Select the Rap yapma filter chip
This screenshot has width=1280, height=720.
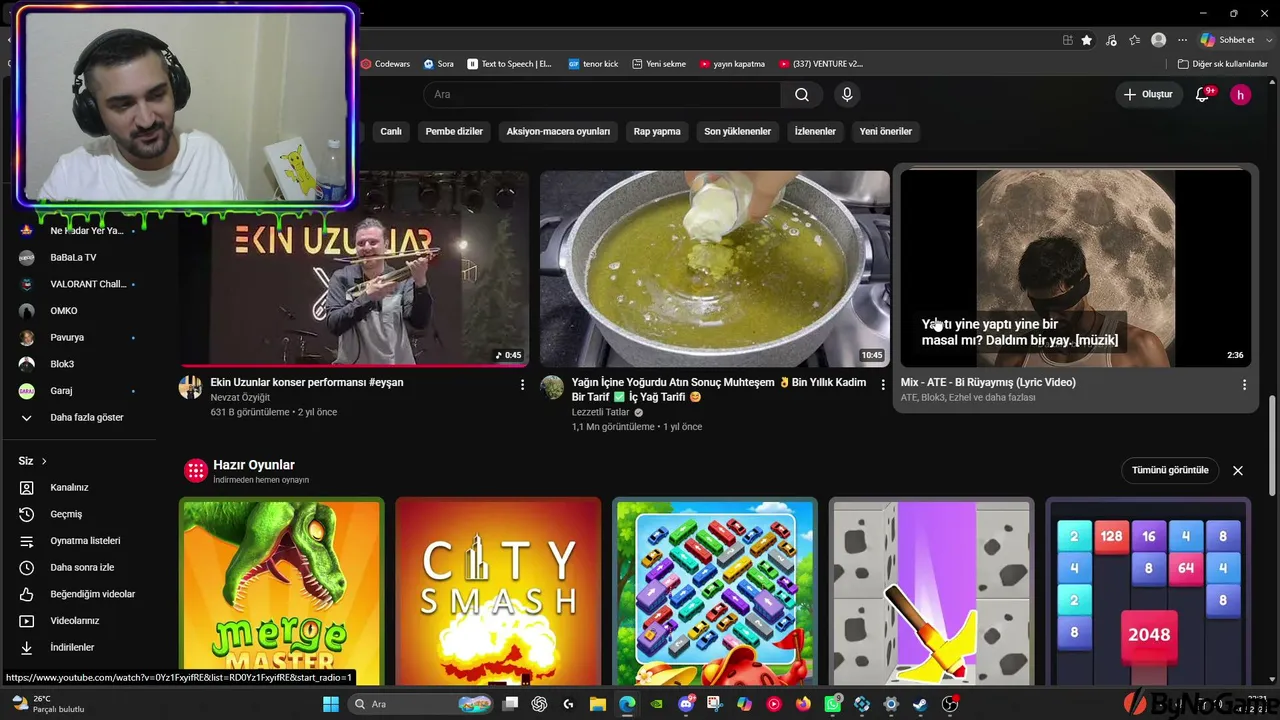click(657, 131)
